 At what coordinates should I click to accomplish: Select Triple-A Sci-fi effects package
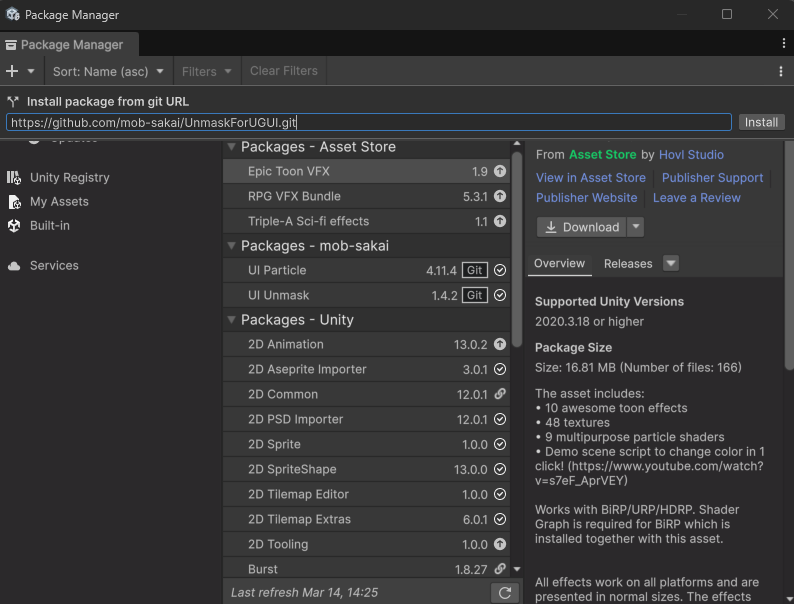pos(366,221)
